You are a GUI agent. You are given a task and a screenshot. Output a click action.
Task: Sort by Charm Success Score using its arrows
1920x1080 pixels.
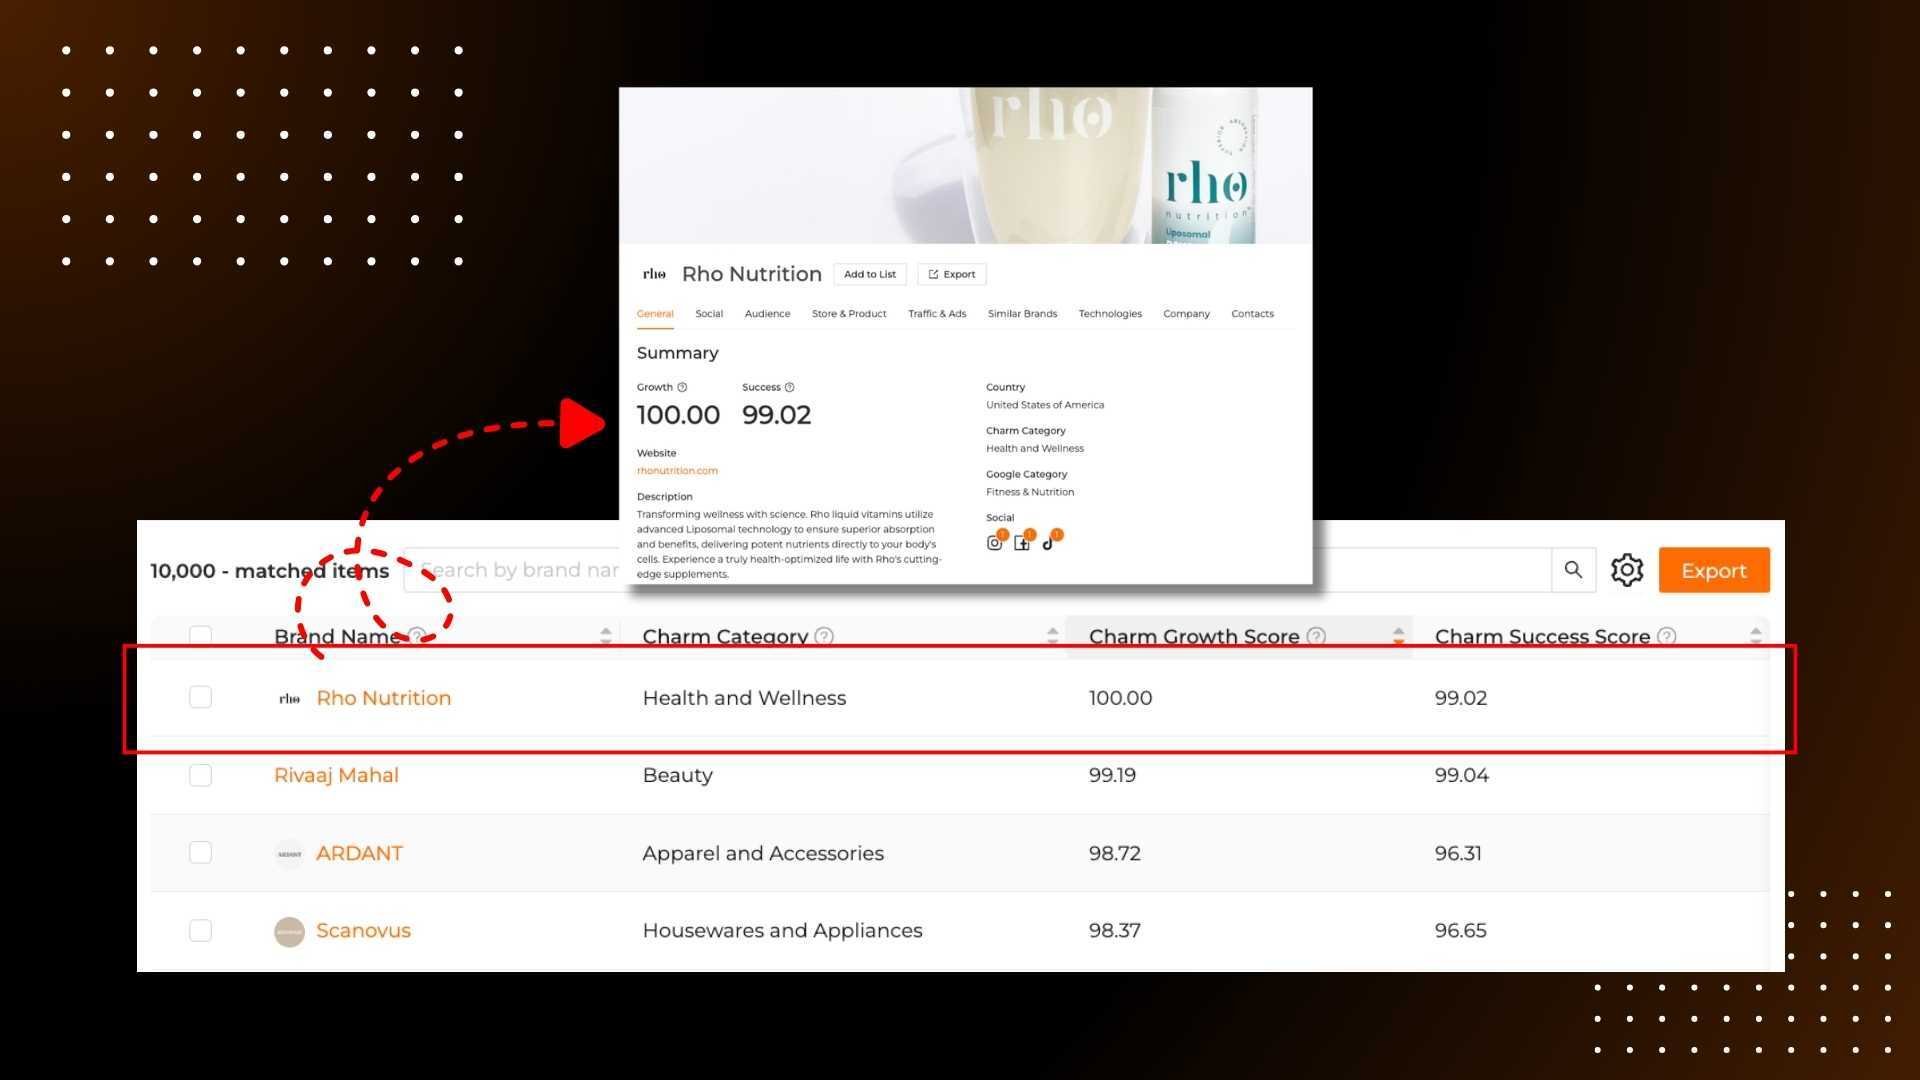click(1755, 636)
